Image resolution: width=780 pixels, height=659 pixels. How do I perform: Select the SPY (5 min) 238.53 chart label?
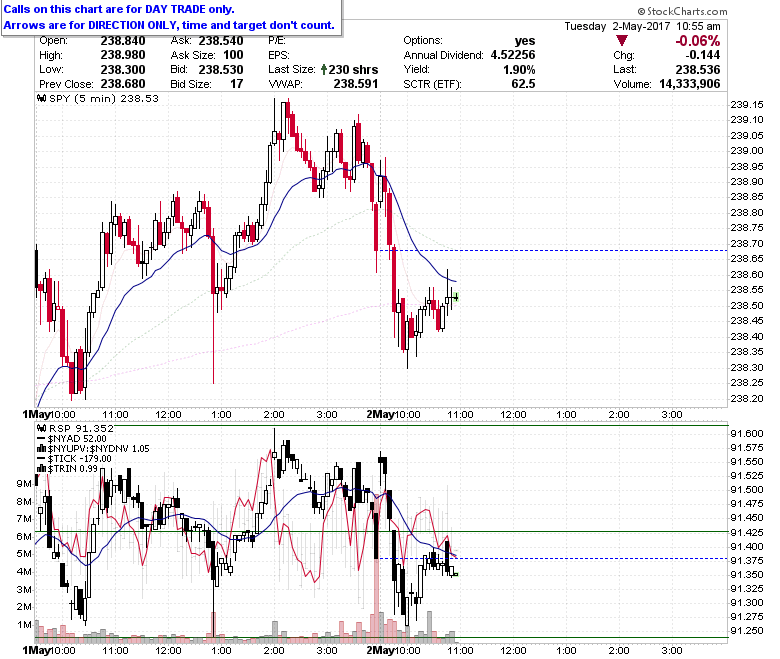[x=103, y=98]
